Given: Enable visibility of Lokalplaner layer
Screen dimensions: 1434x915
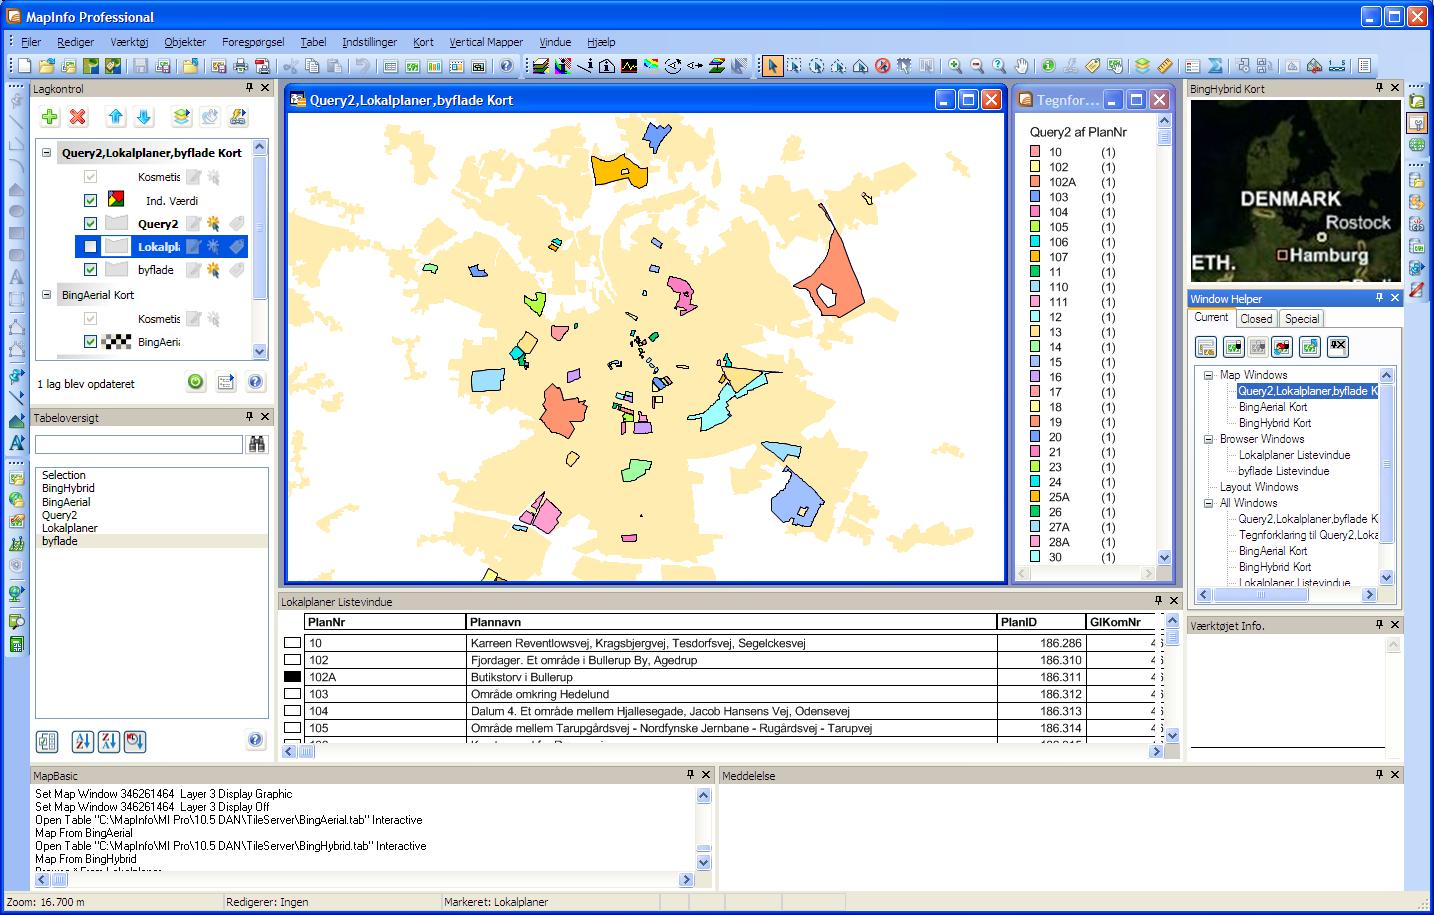Looking at the screenshot, I should pos(91,247).
